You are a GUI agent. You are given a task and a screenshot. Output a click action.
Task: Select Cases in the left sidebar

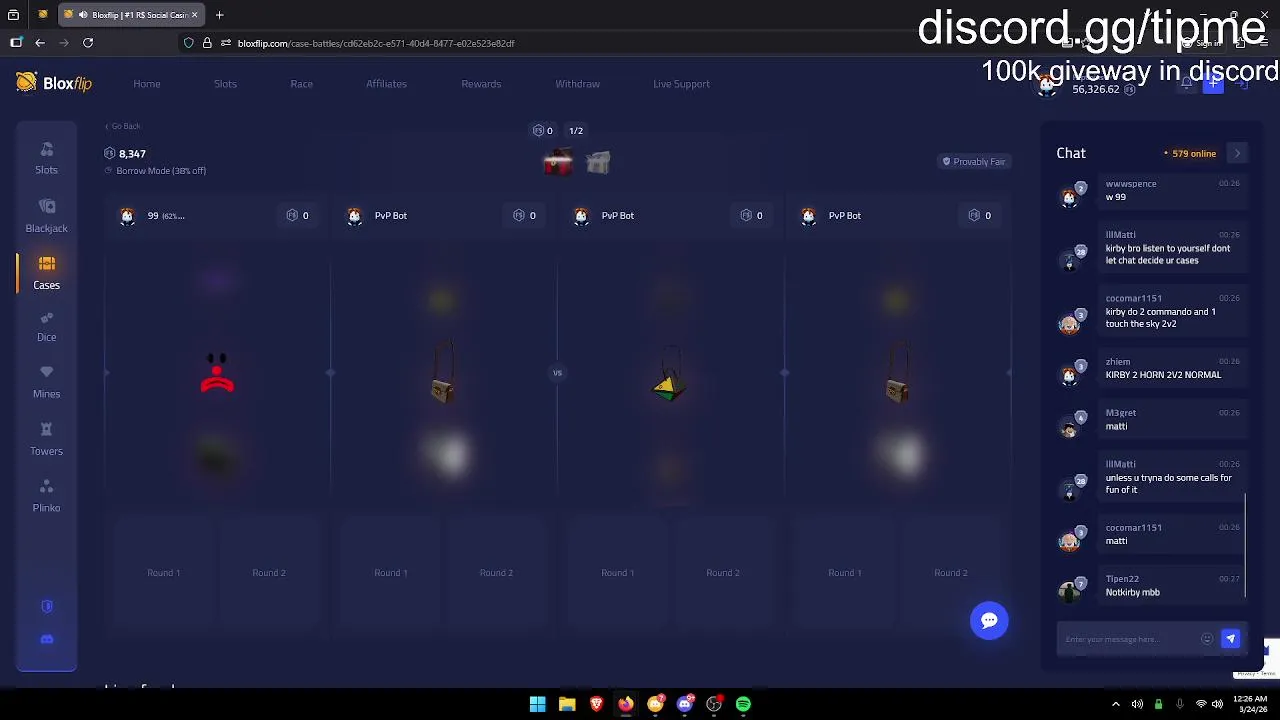tap(46, 272)
